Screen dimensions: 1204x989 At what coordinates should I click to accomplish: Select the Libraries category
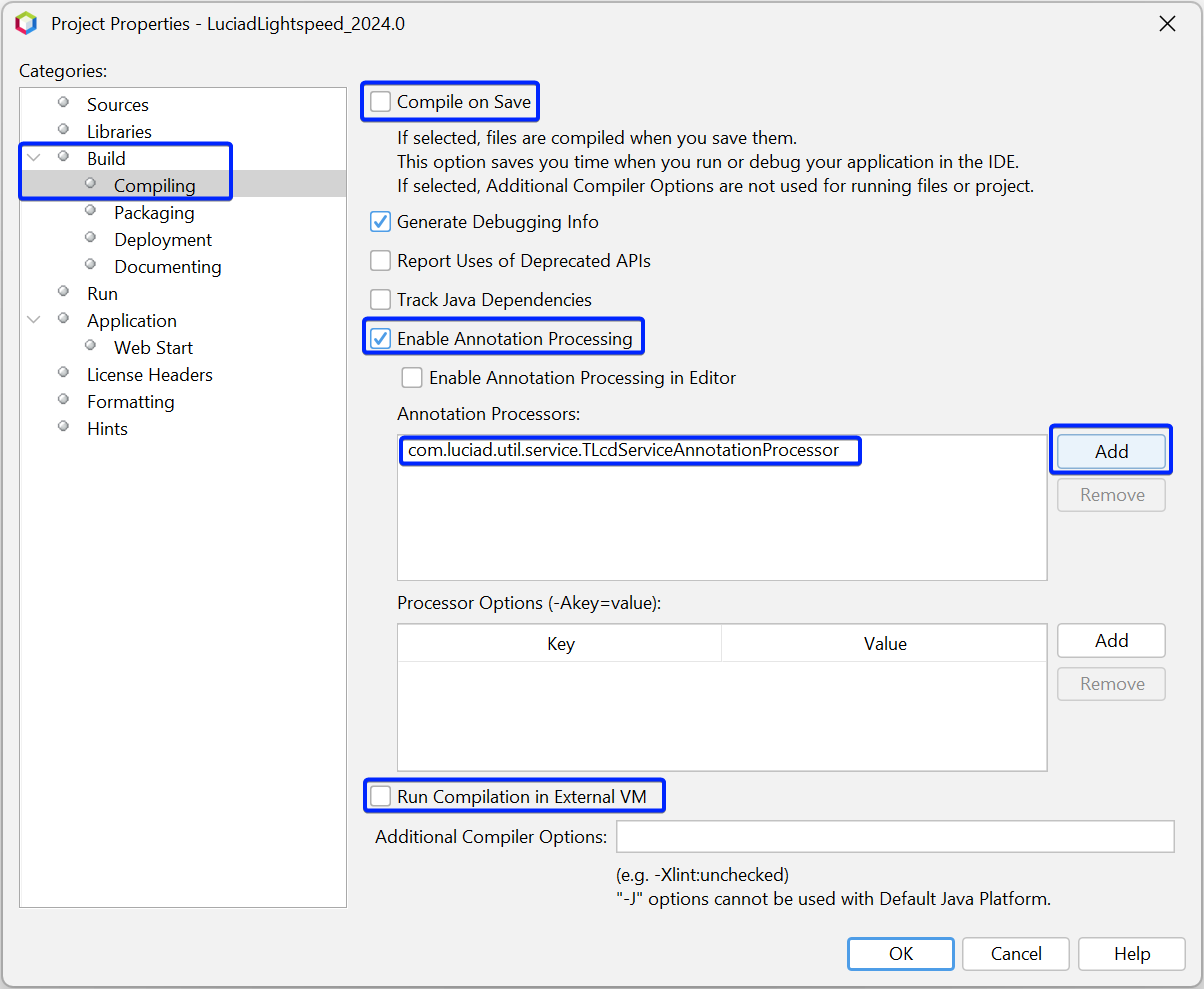pos(119,132)
